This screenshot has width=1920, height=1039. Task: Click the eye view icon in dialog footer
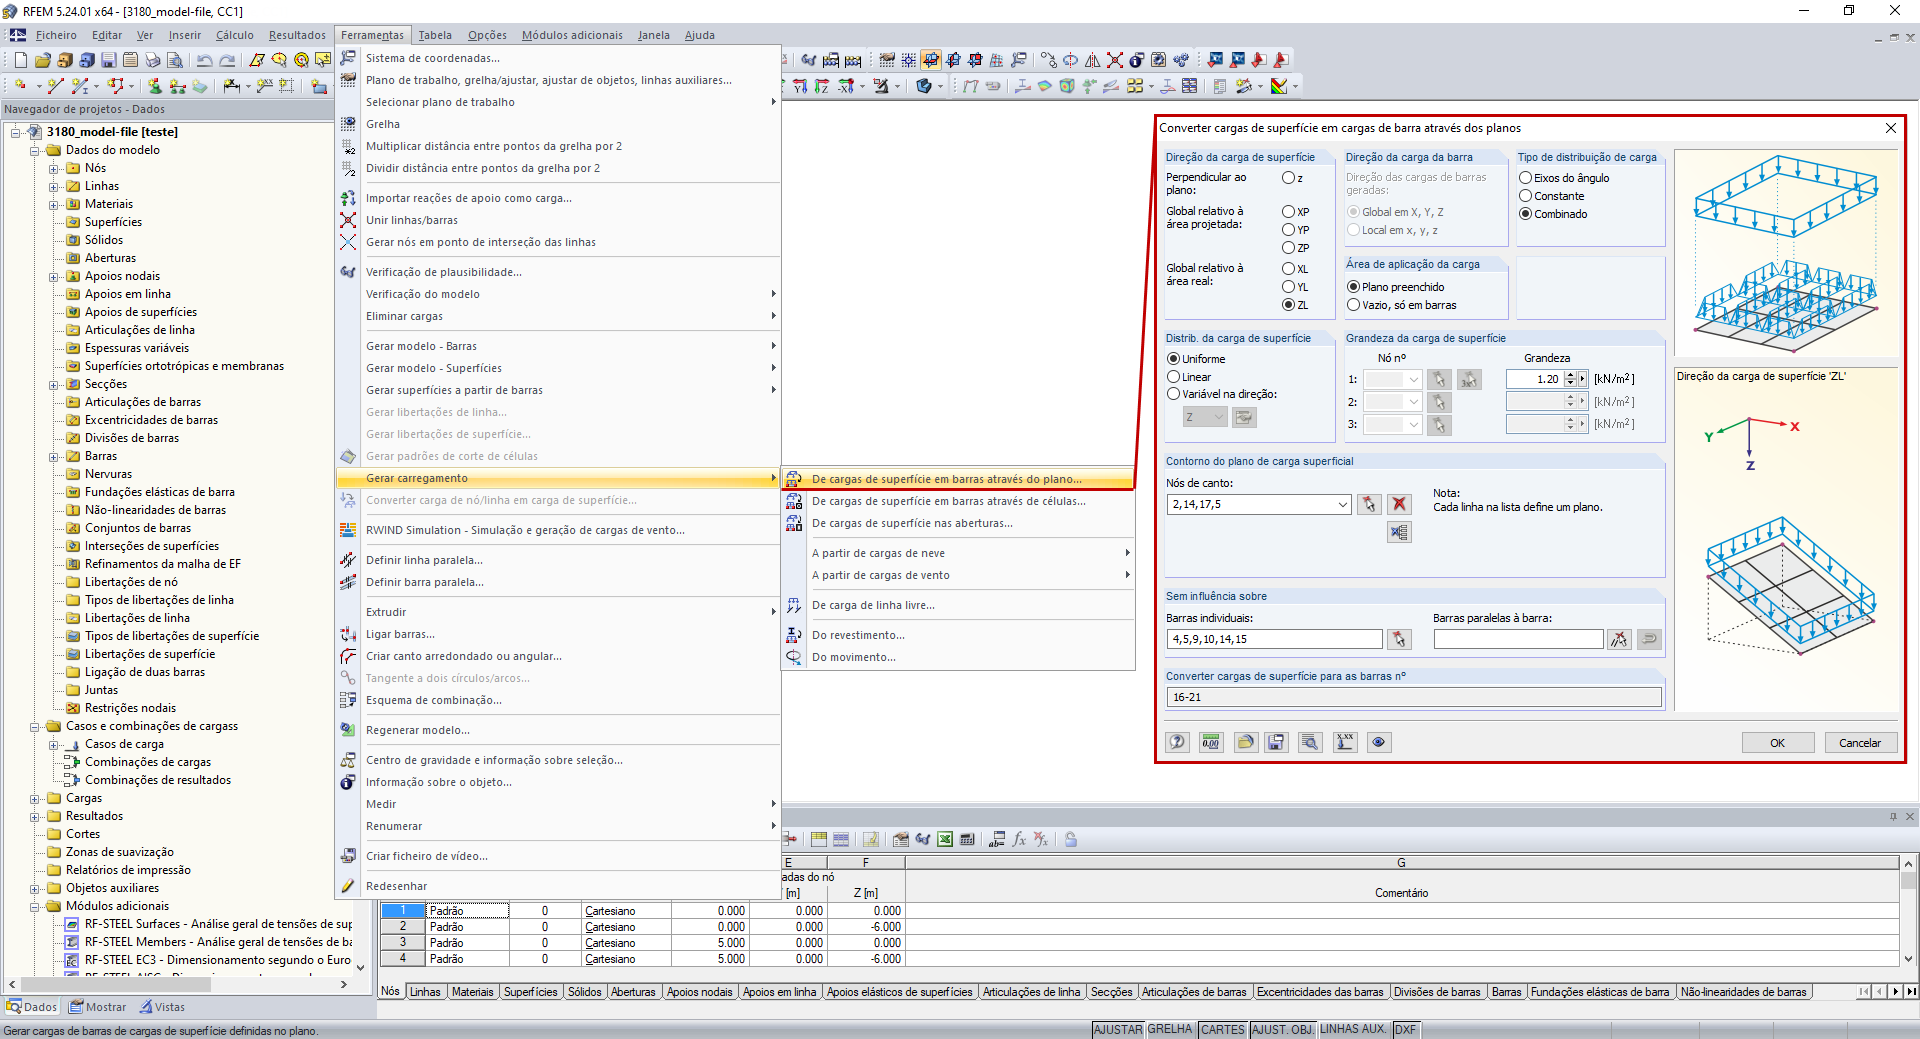point(1379,742)
